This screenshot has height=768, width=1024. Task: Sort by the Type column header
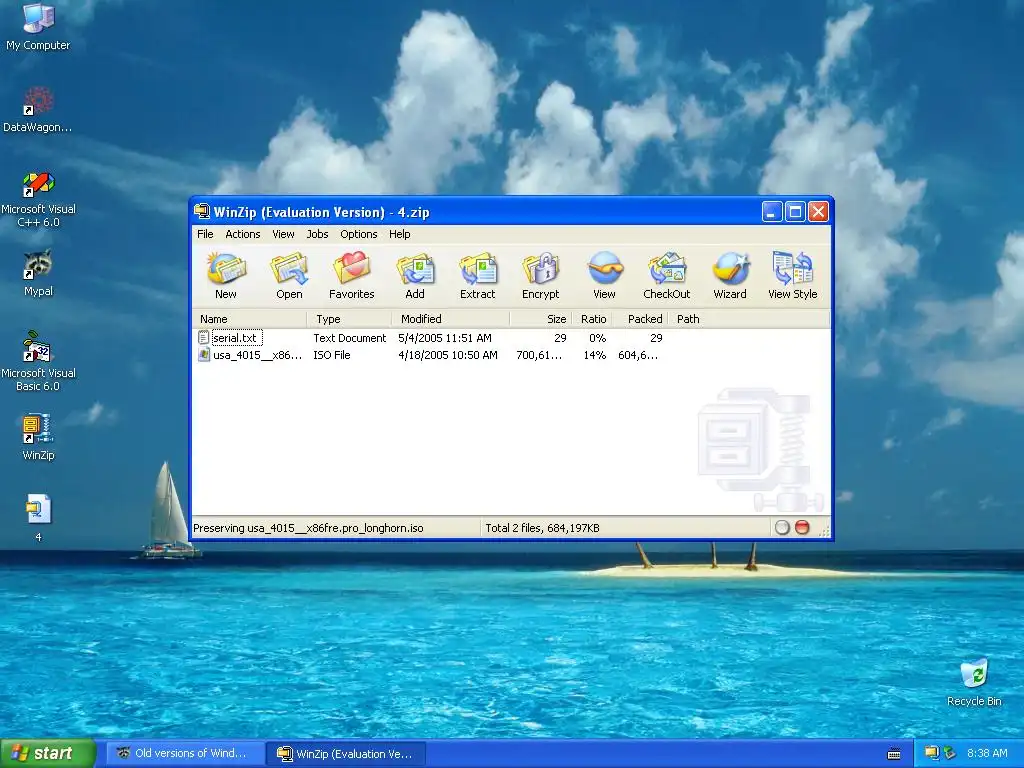click(349, 319)
